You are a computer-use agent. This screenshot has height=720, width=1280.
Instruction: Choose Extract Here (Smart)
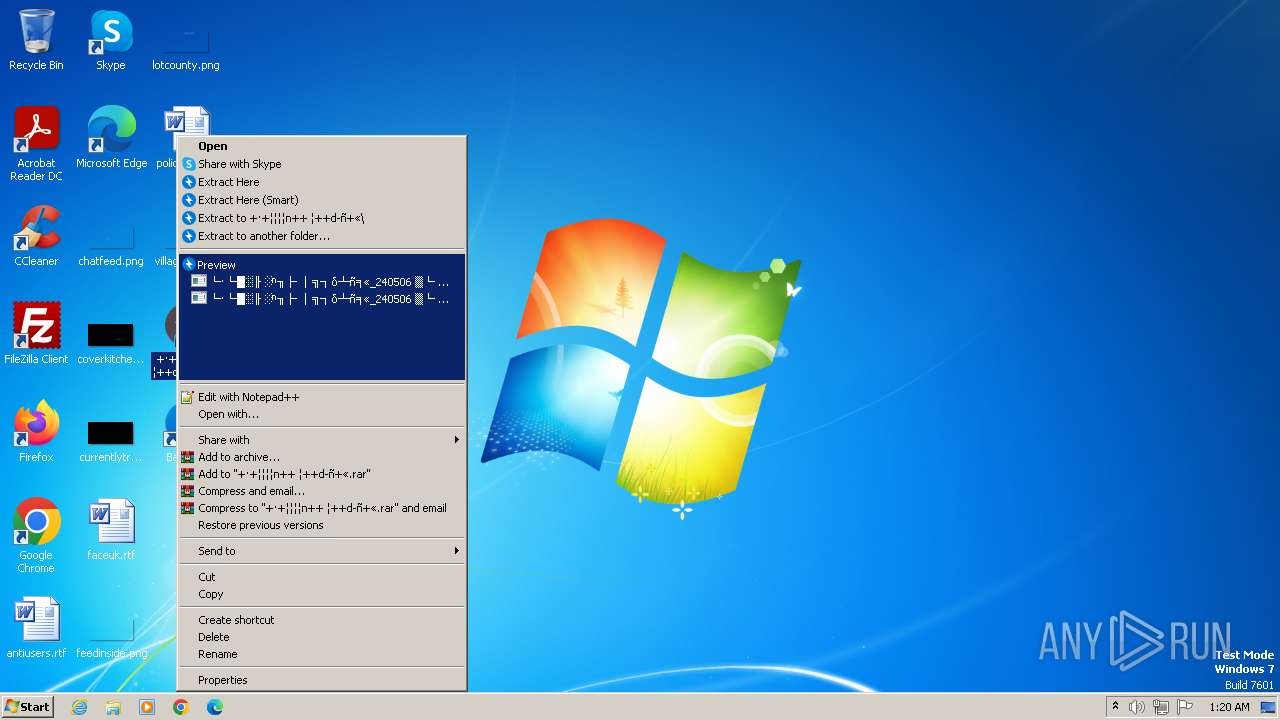[x=322, y=200]
